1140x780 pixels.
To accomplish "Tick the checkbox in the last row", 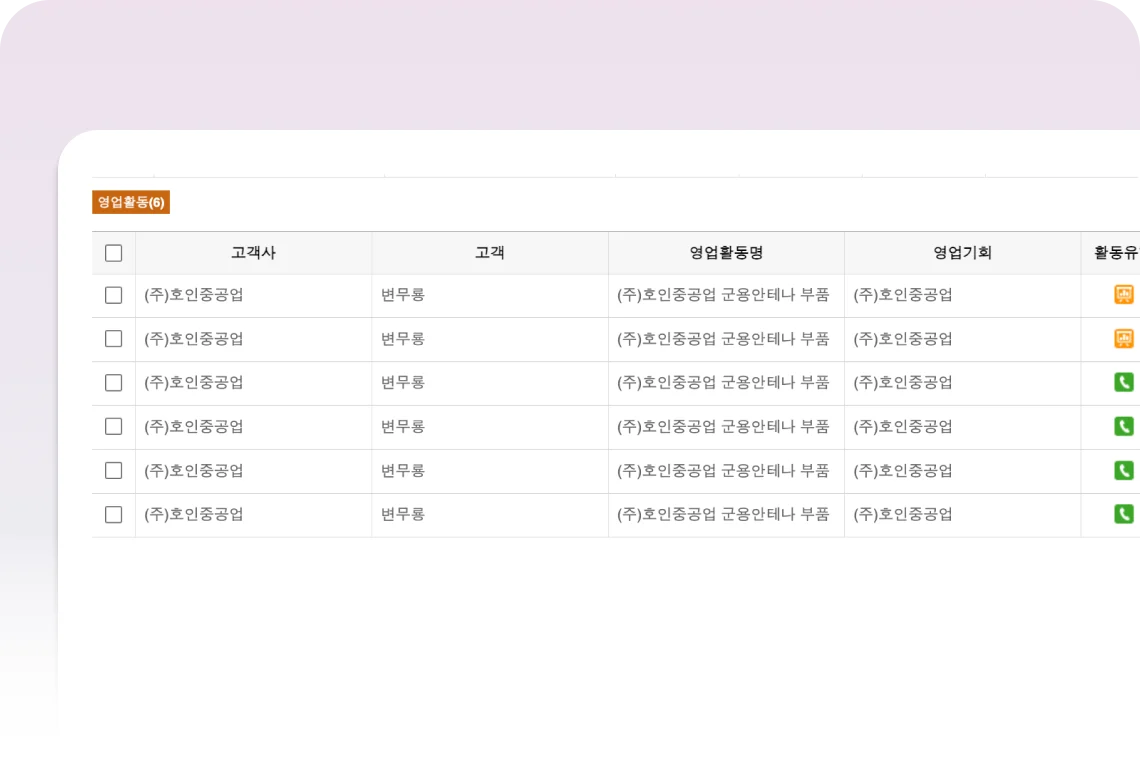I will [x=114, y=514].
